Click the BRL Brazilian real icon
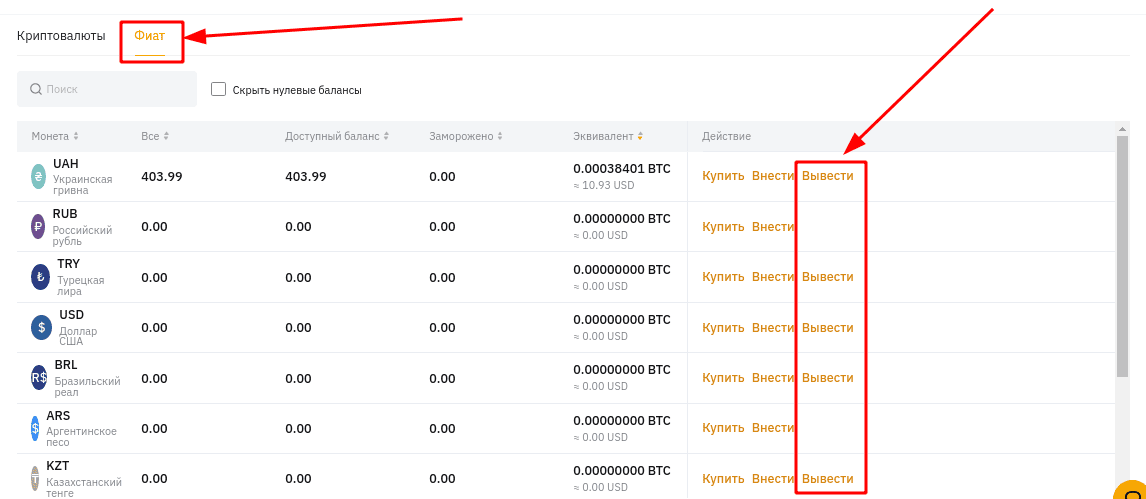Screen dimensions: 1146x499 39,378
